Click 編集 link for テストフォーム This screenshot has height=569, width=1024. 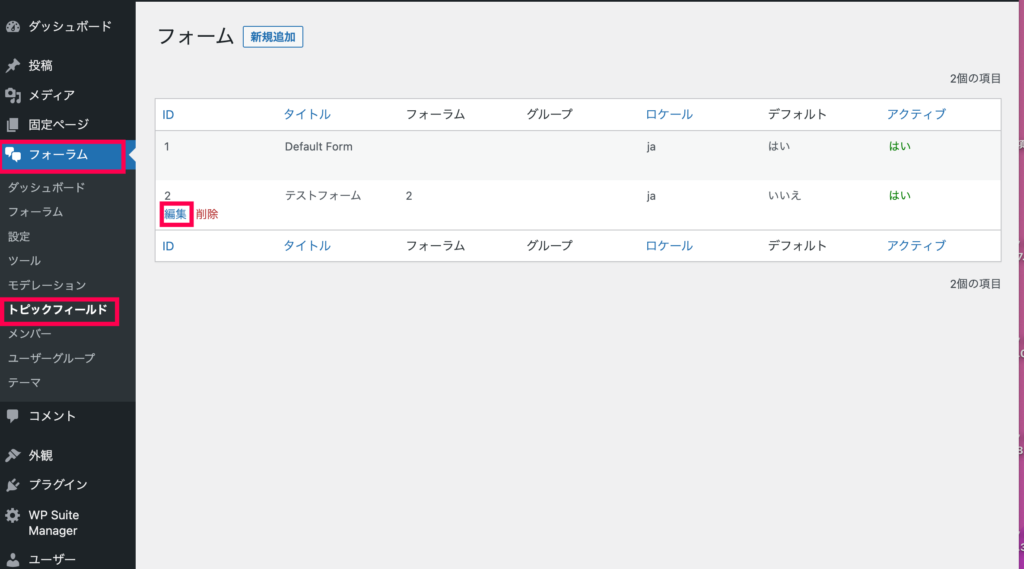[x=176, y=214]
